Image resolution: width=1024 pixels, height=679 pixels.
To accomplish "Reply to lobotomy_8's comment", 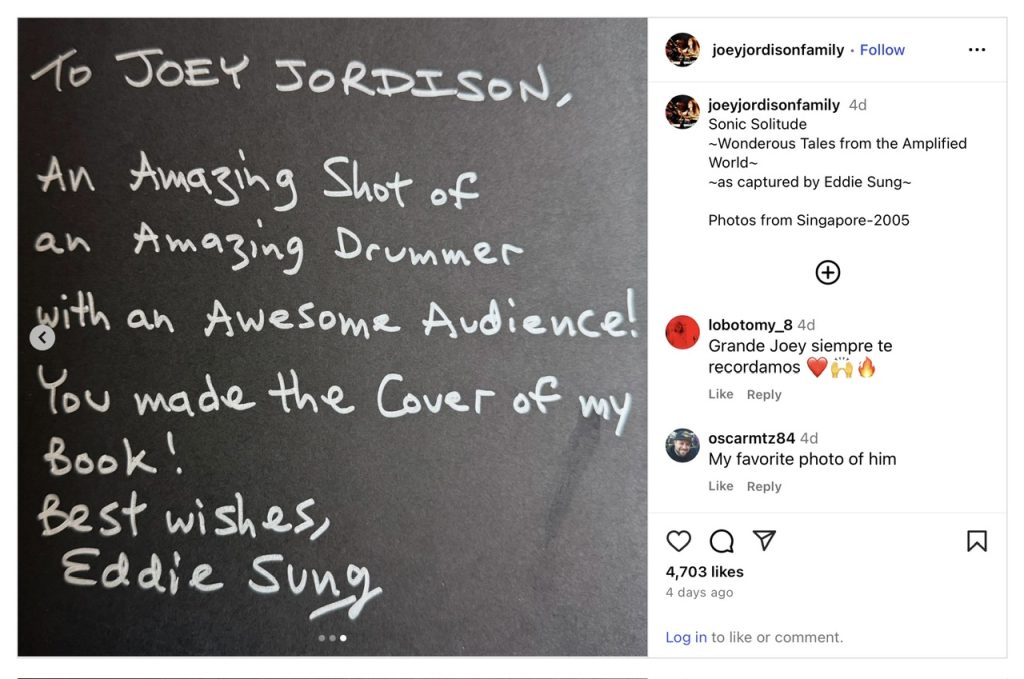I will pyautogui.click(x=764, y=394).
